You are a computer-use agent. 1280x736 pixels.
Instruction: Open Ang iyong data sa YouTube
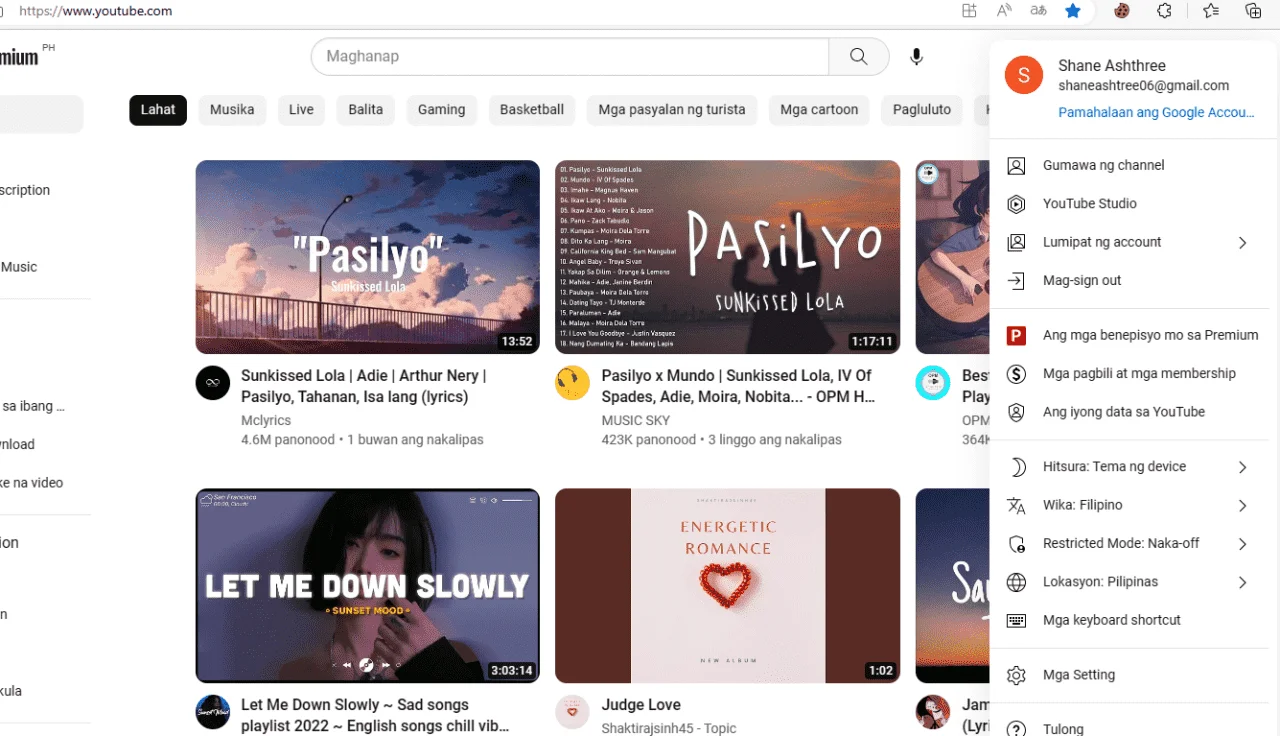coord(1135,412)
